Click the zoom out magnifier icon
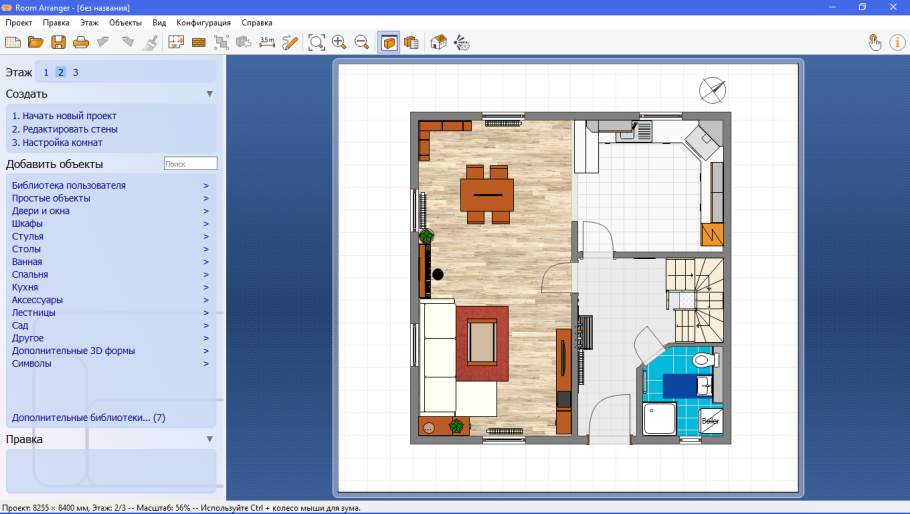 [362, 42]
